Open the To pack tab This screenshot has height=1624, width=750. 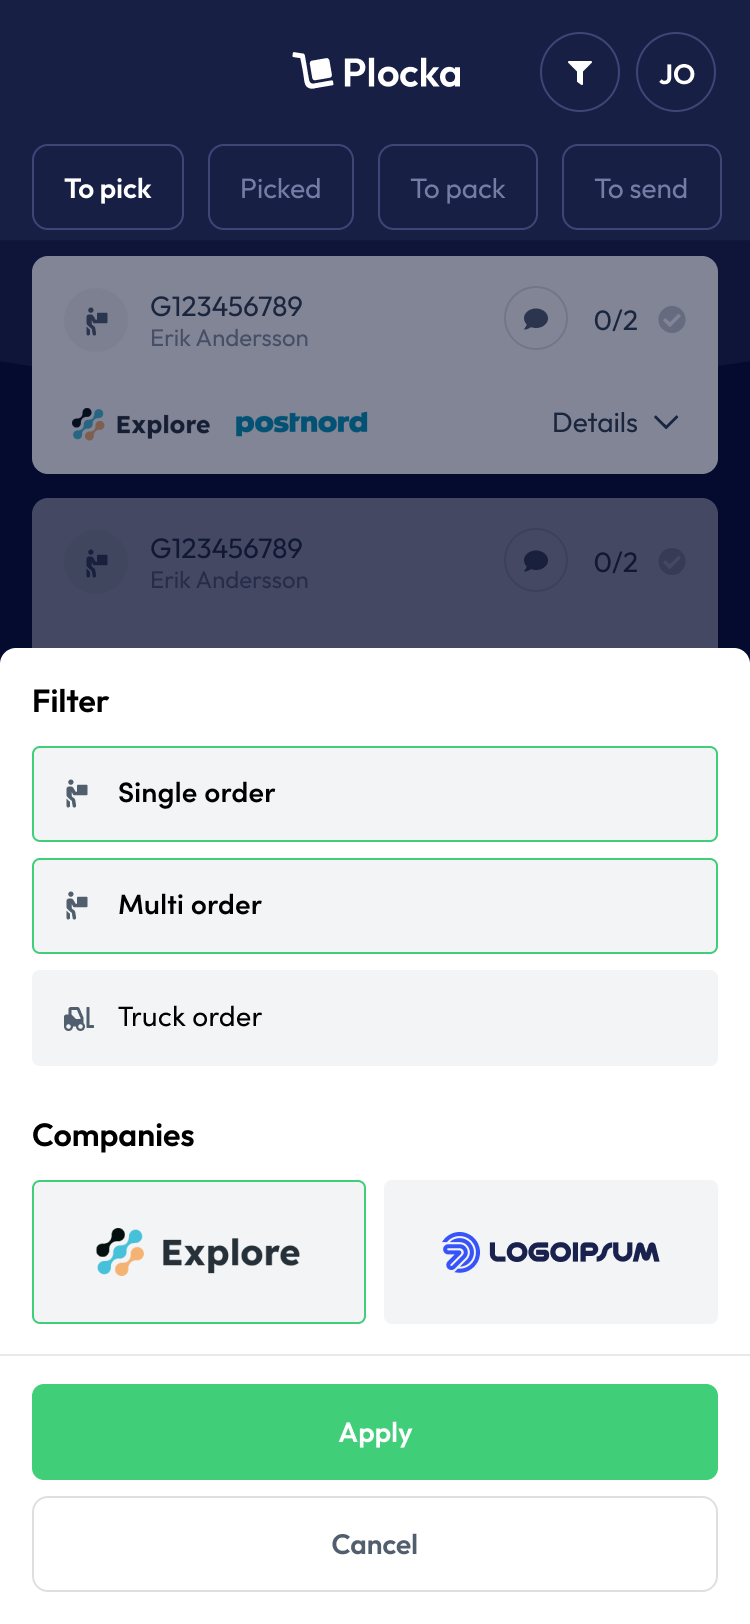[458, 188]
